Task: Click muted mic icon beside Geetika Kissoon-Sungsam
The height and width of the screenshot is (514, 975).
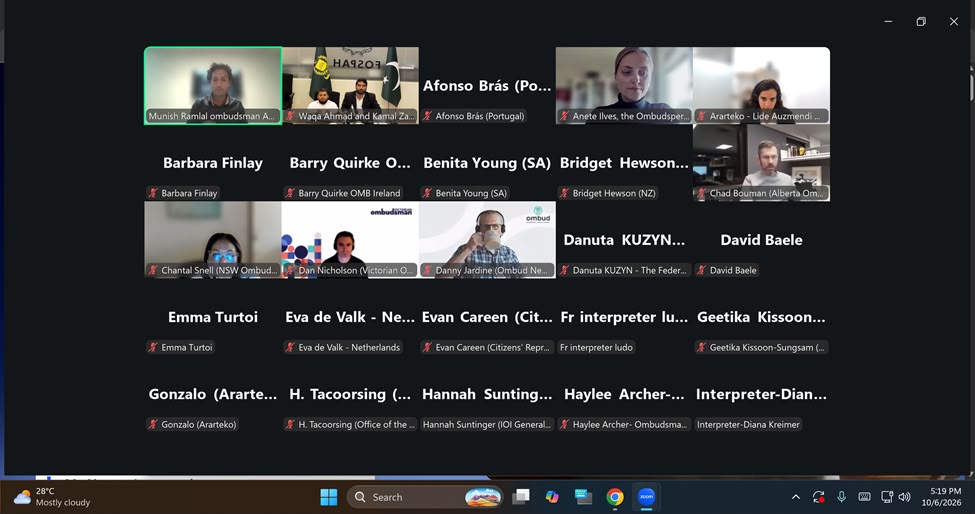Action: pos(701,347)
